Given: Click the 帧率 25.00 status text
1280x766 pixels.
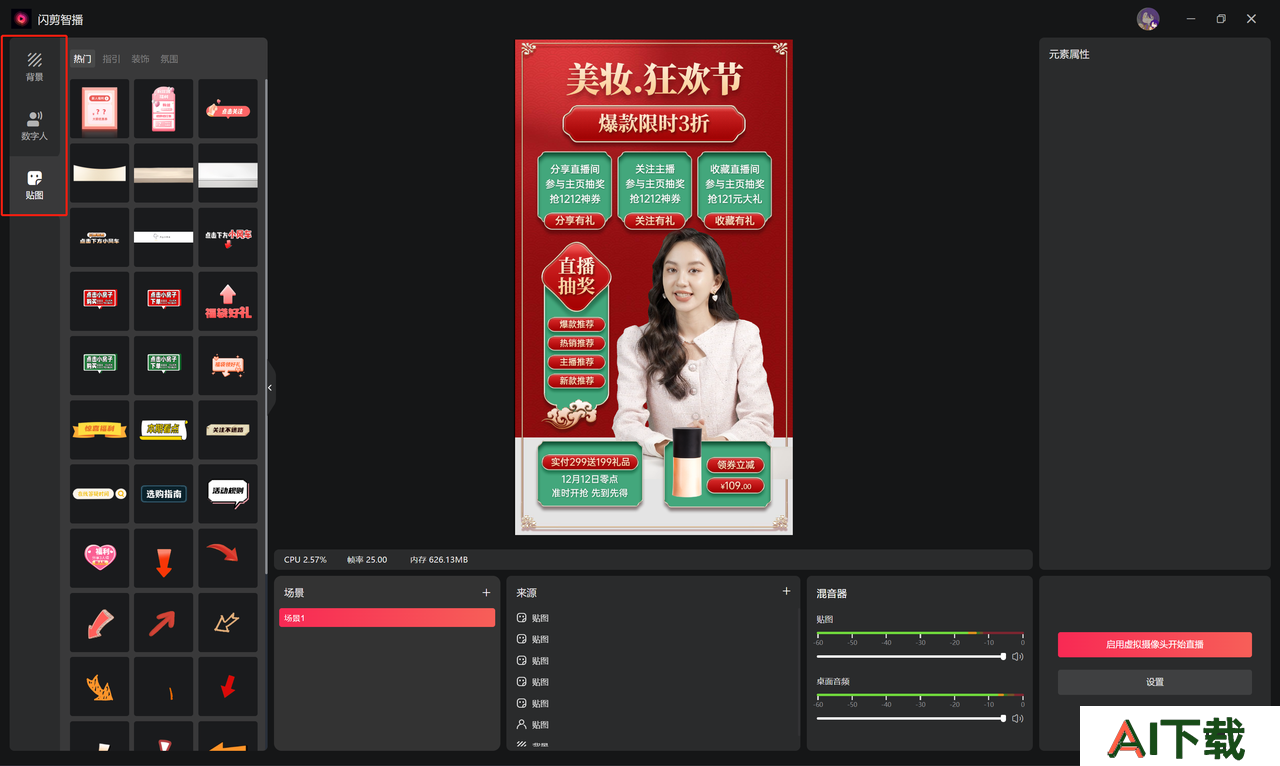Looking at the screenshot, I should coord(367,560).
